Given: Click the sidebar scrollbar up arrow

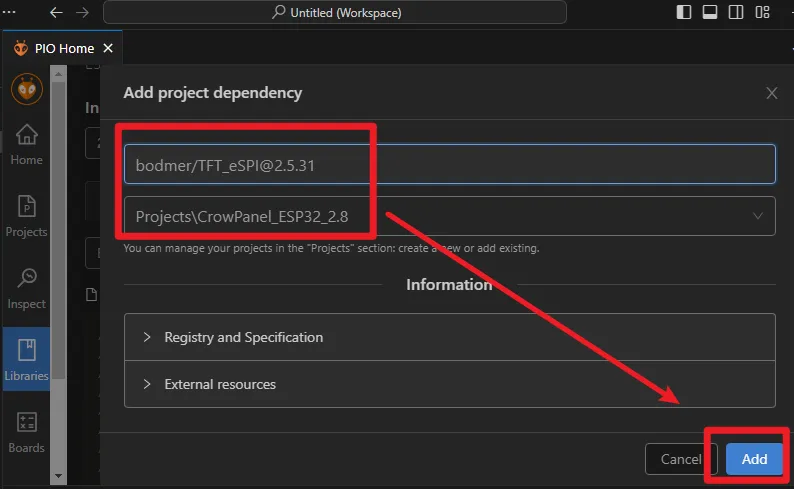Looking at the screenshot, I should click(58, 74).
